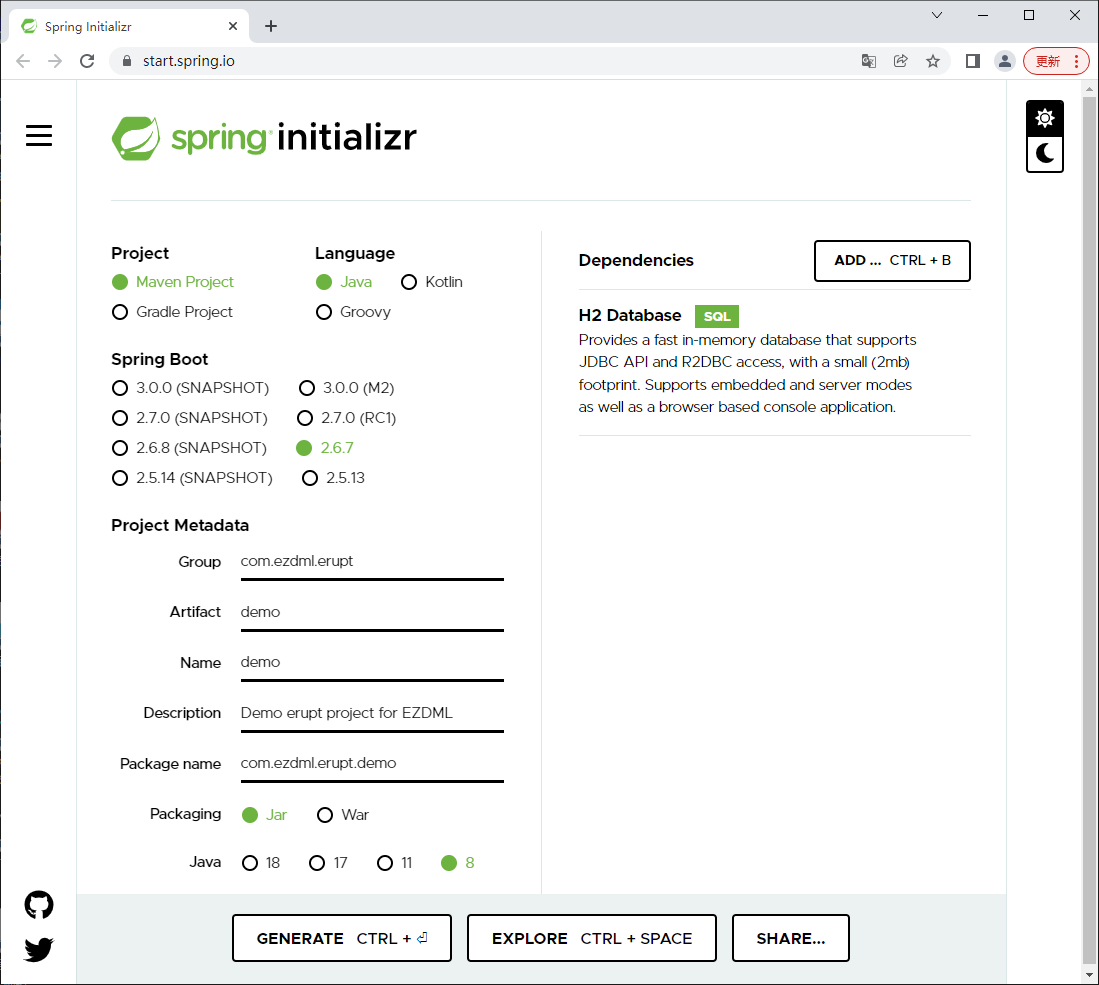Image resolution: width=1099 pixels, height=985 pixels.
Task: Select Gradle Project option
Action: point(172,312)
